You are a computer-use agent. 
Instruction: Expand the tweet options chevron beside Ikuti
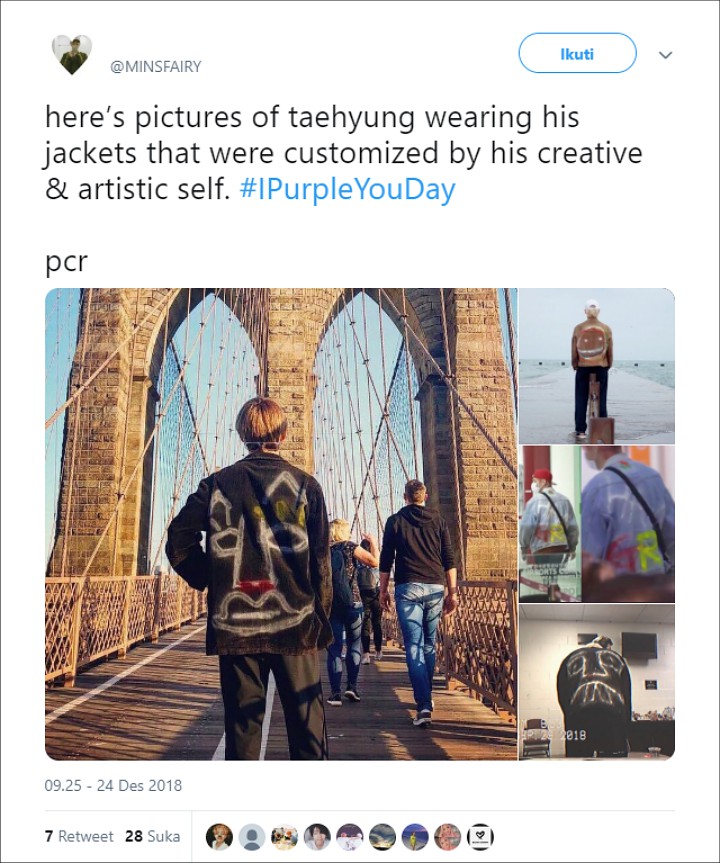pyautogui.click(x=666, y=54)
